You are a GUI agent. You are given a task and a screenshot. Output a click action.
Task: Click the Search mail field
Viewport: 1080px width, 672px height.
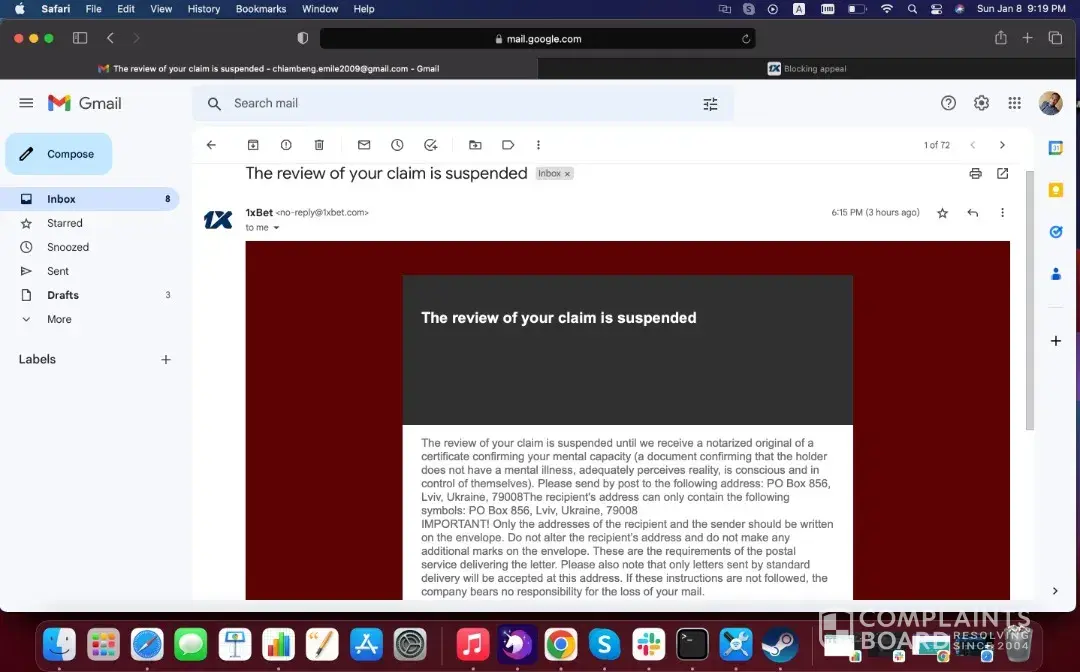click(450, 103)
